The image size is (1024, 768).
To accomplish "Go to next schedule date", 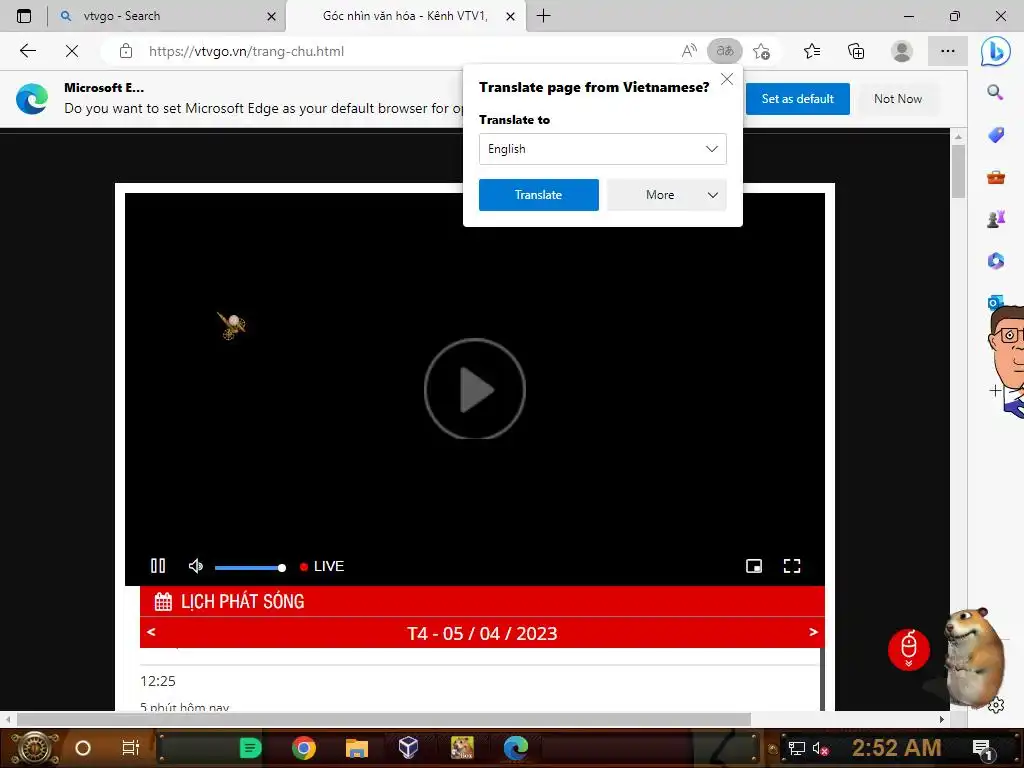I will (813, 632).
